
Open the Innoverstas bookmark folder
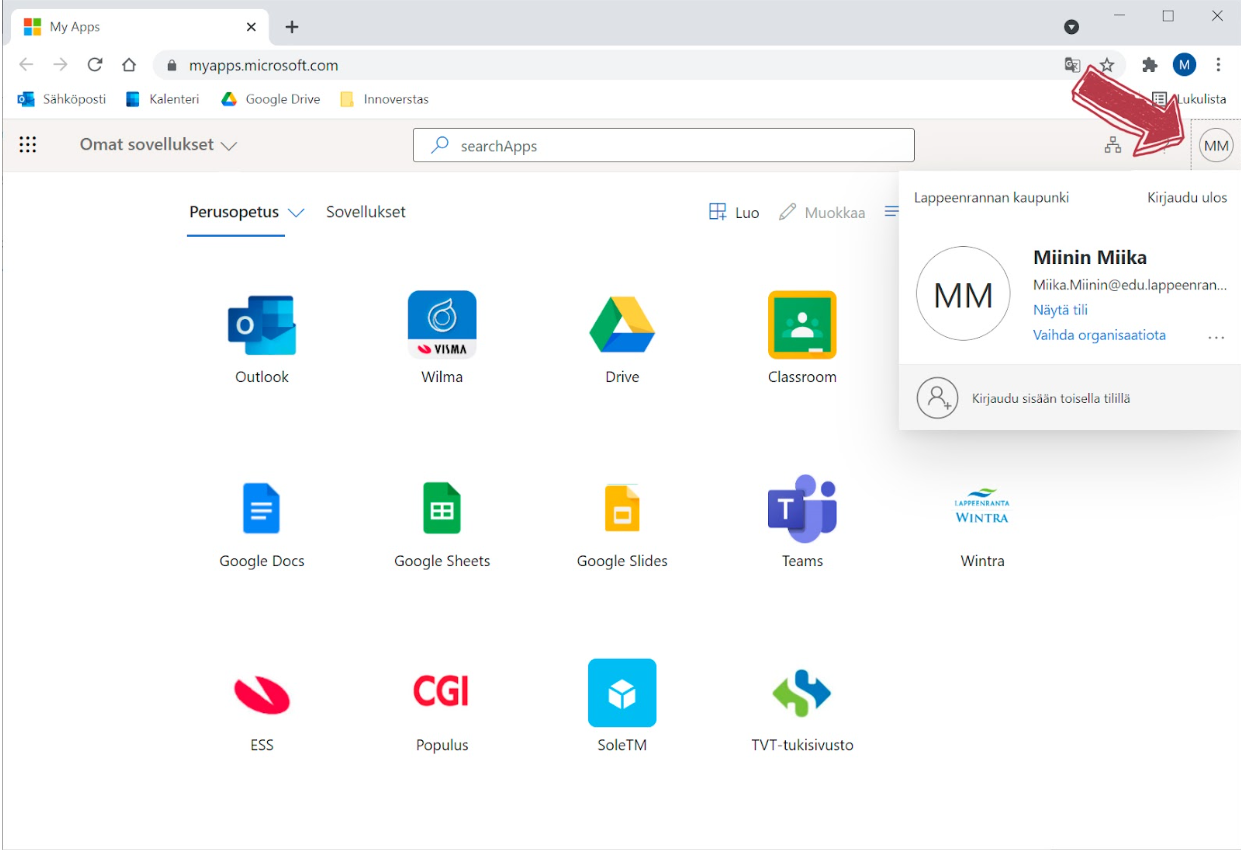pyautogui.click(x=385, y=99)
